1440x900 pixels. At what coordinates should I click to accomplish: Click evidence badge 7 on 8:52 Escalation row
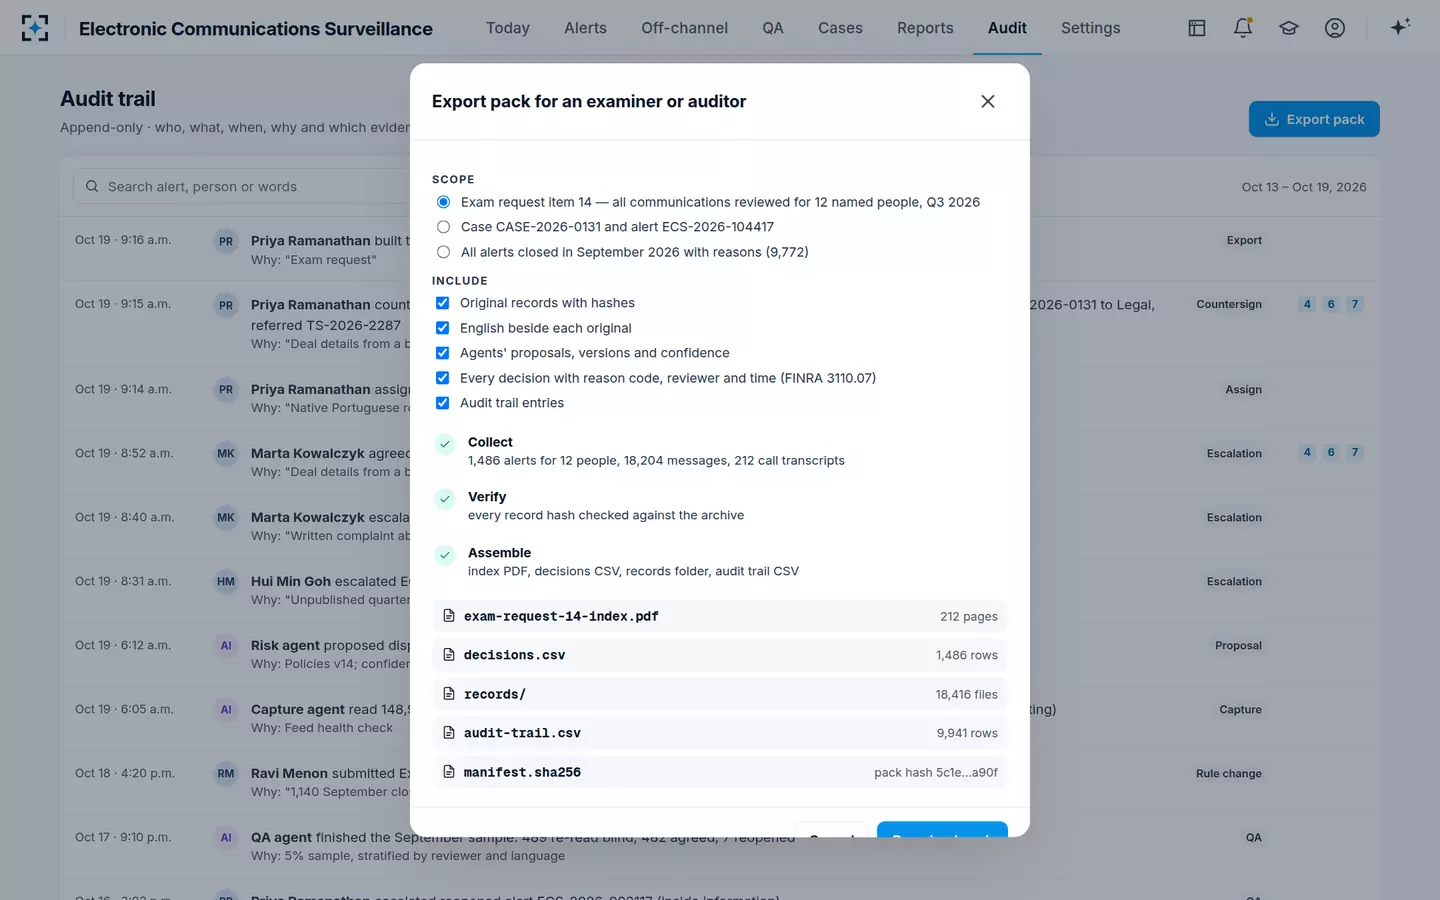(x=1355, y=452)
